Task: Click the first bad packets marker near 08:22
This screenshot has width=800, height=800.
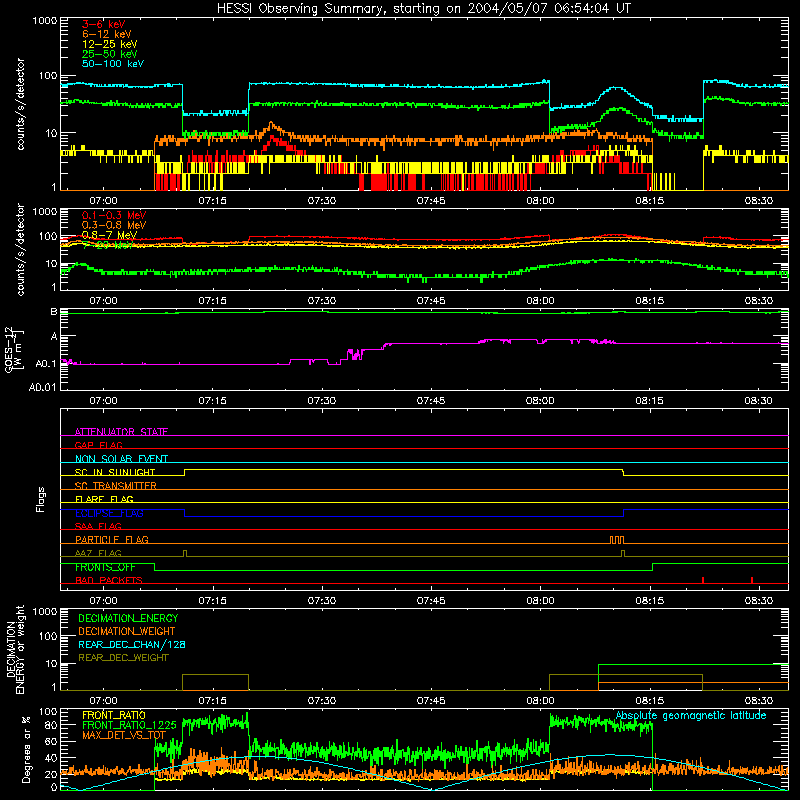Action: point(703,580)
